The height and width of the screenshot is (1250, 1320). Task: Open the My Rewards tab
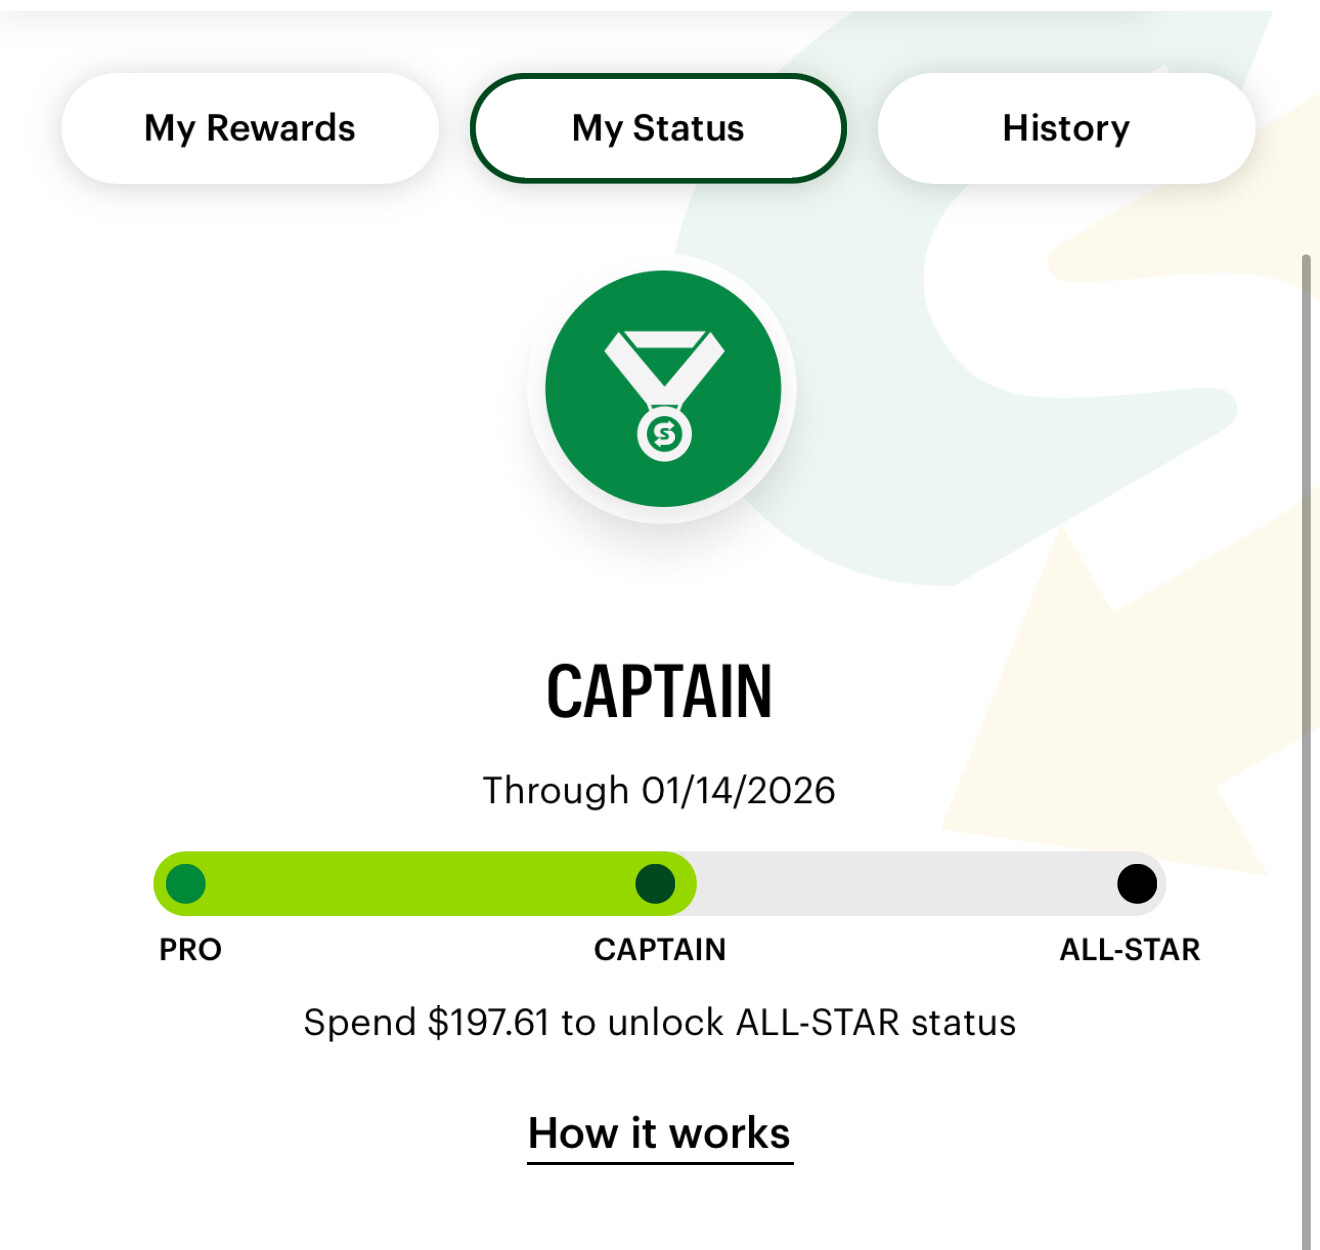(x=250, y=128)
